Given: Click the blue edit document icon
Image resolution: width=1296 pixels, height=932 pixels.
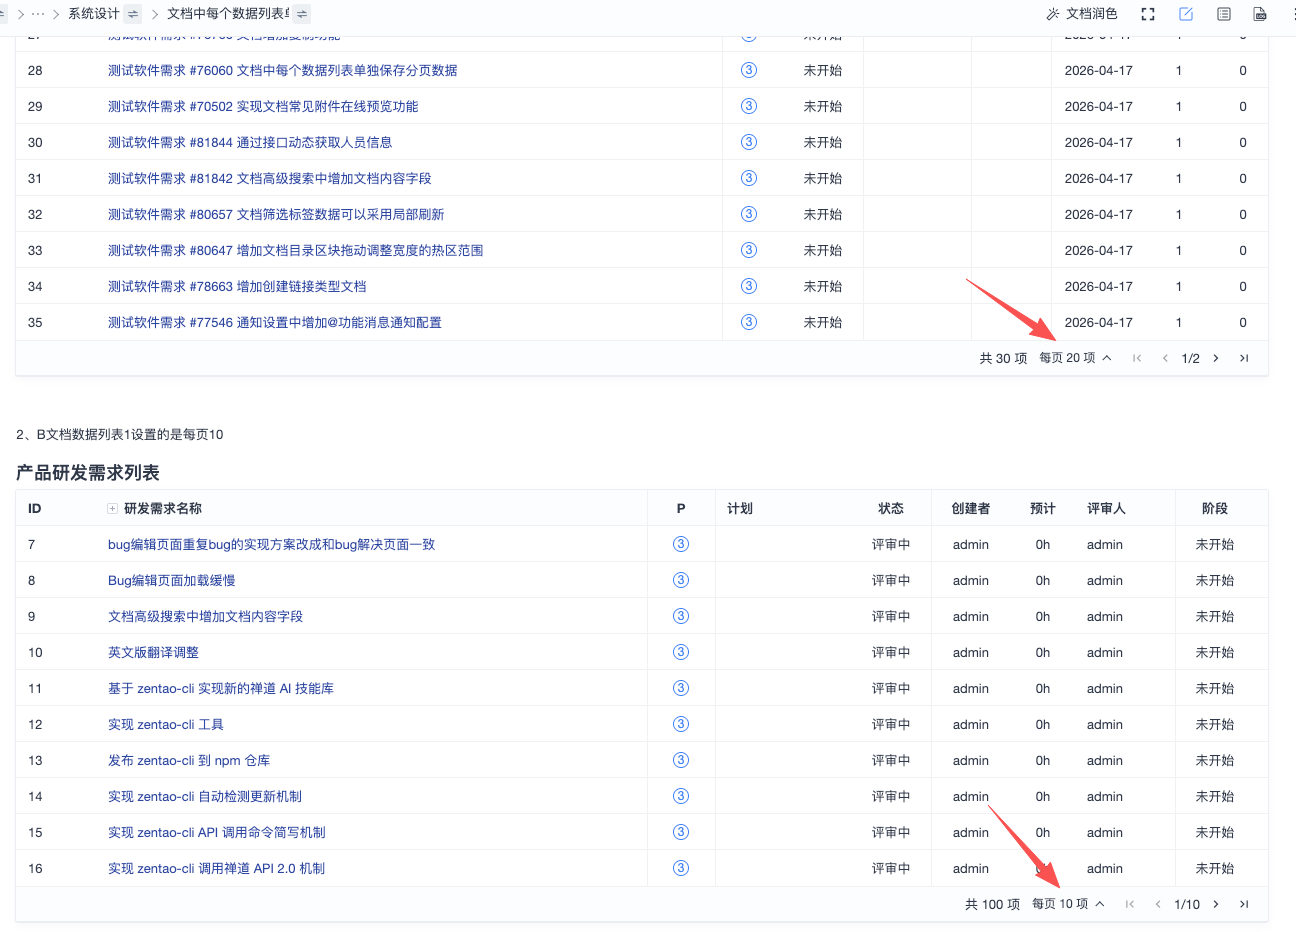Looking at the screenshot, I should pos(1186,14).
